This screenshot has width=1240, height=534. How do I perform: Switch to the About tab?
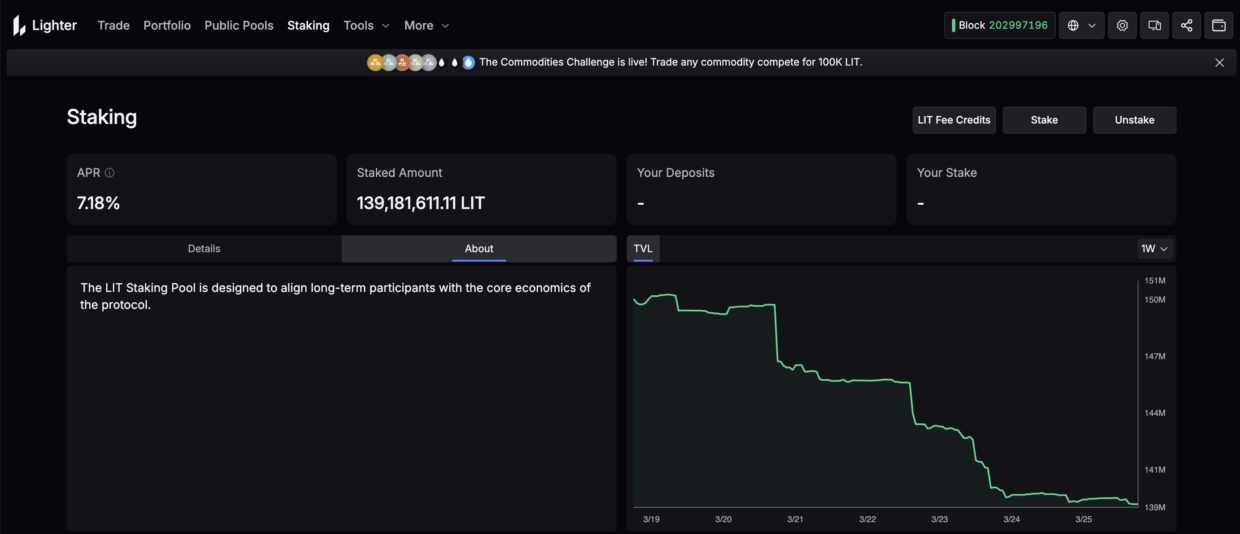[479, 248]
